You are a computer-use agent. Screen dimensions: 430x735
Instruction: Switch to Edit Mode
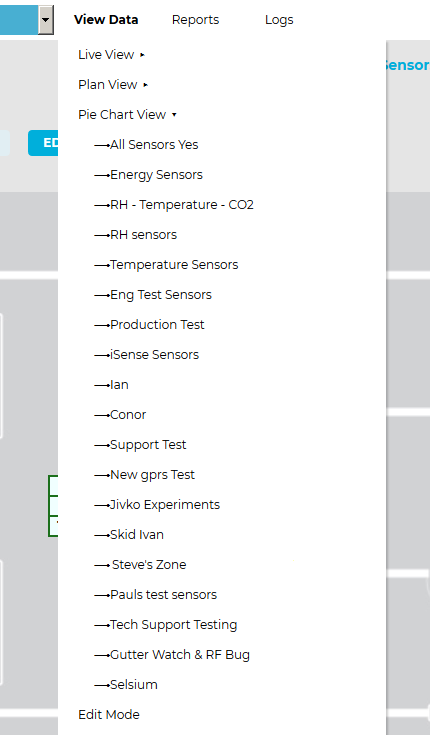109,715
